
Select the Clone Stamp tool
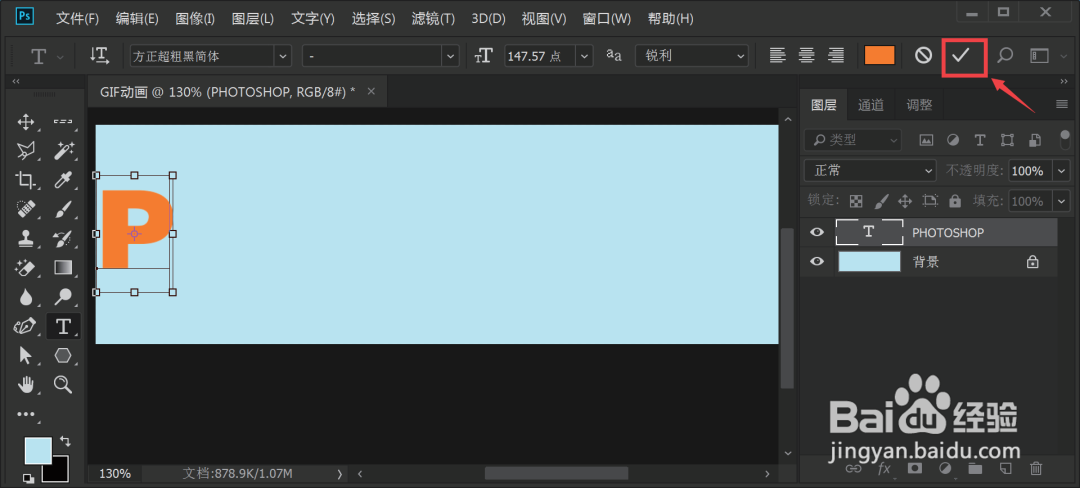pos(25,238)
